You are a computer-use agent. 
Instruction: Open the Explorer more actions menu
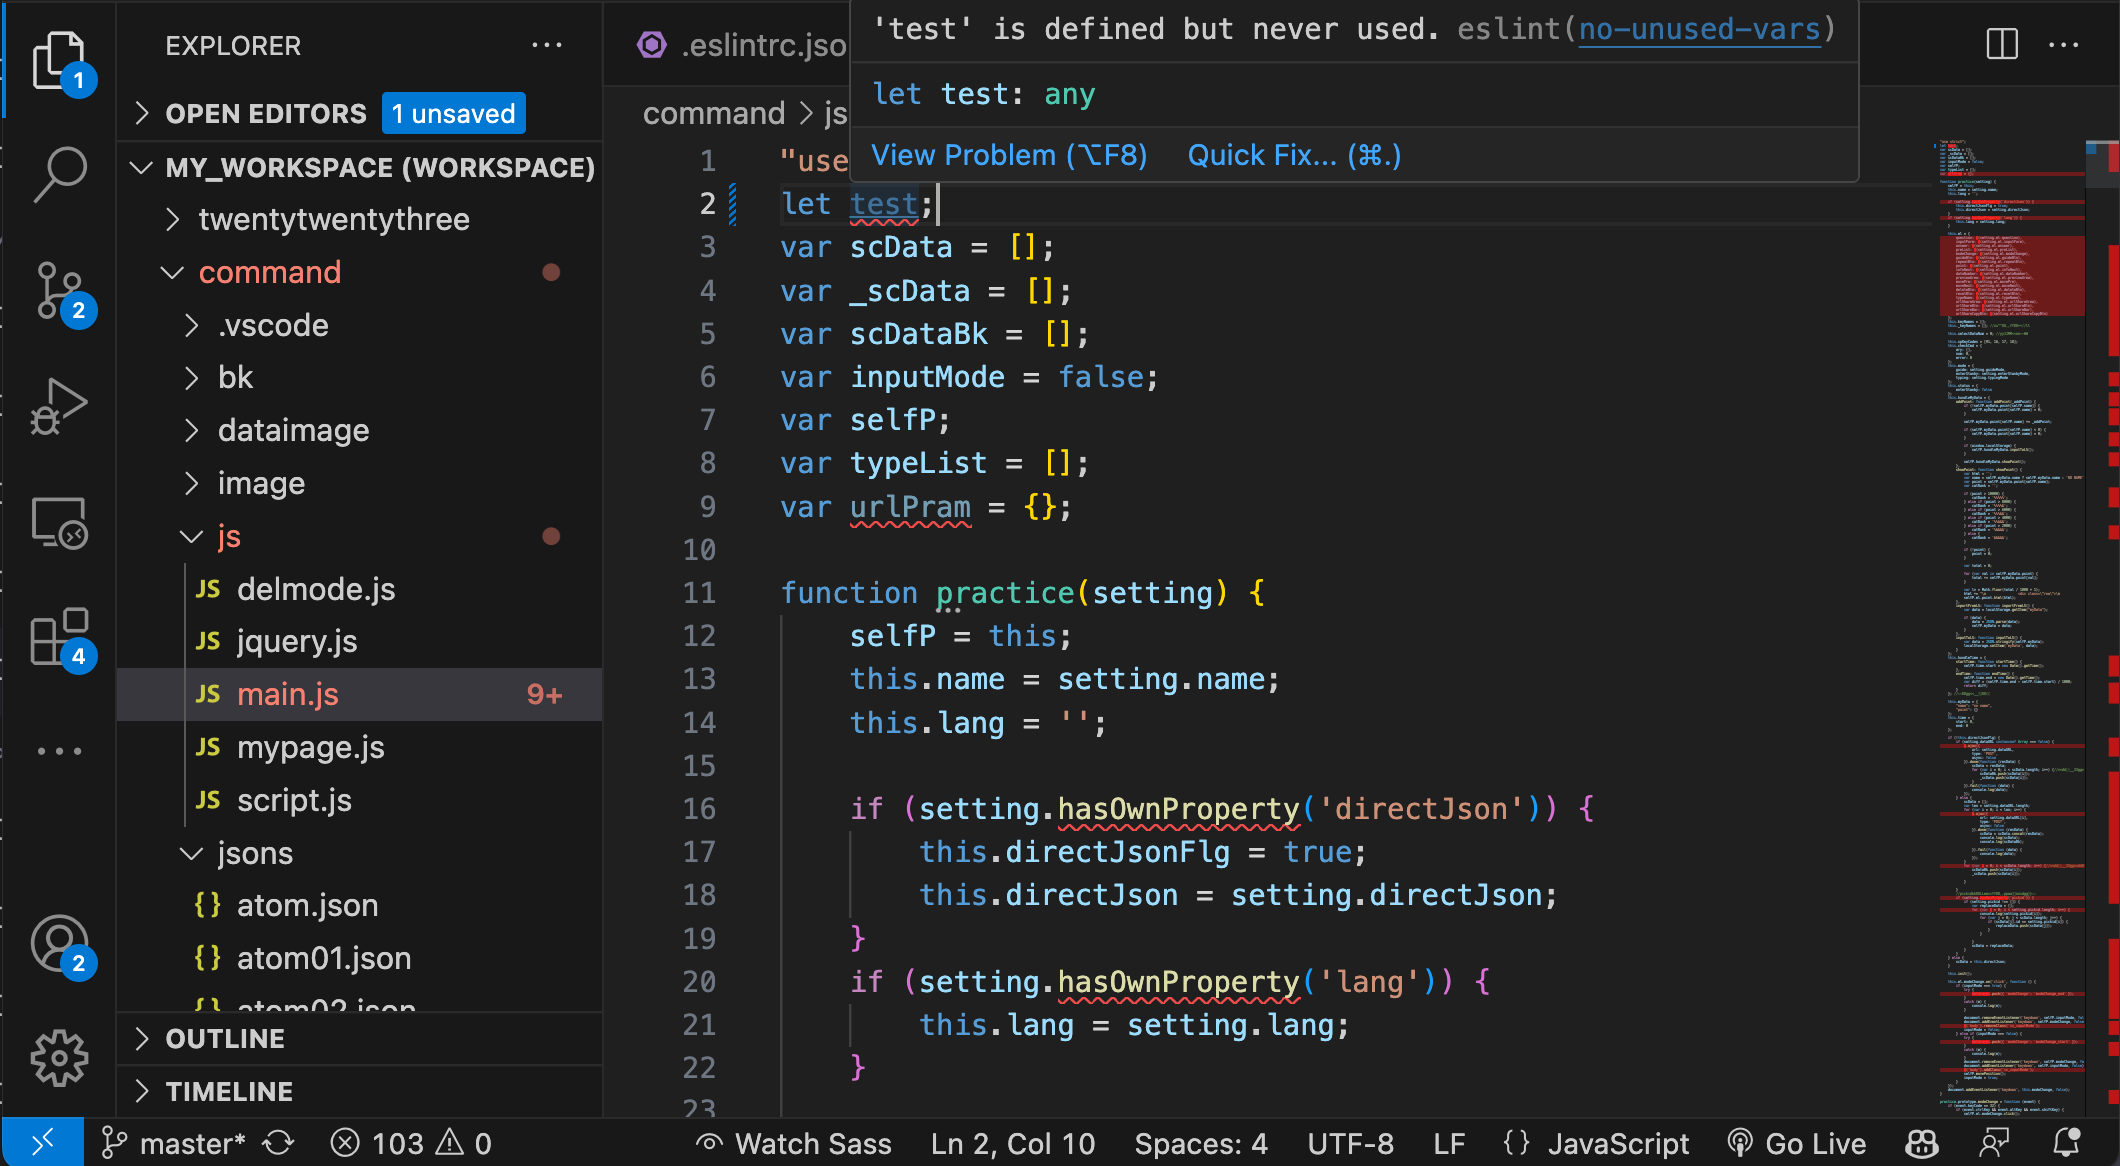click(547, 45)
